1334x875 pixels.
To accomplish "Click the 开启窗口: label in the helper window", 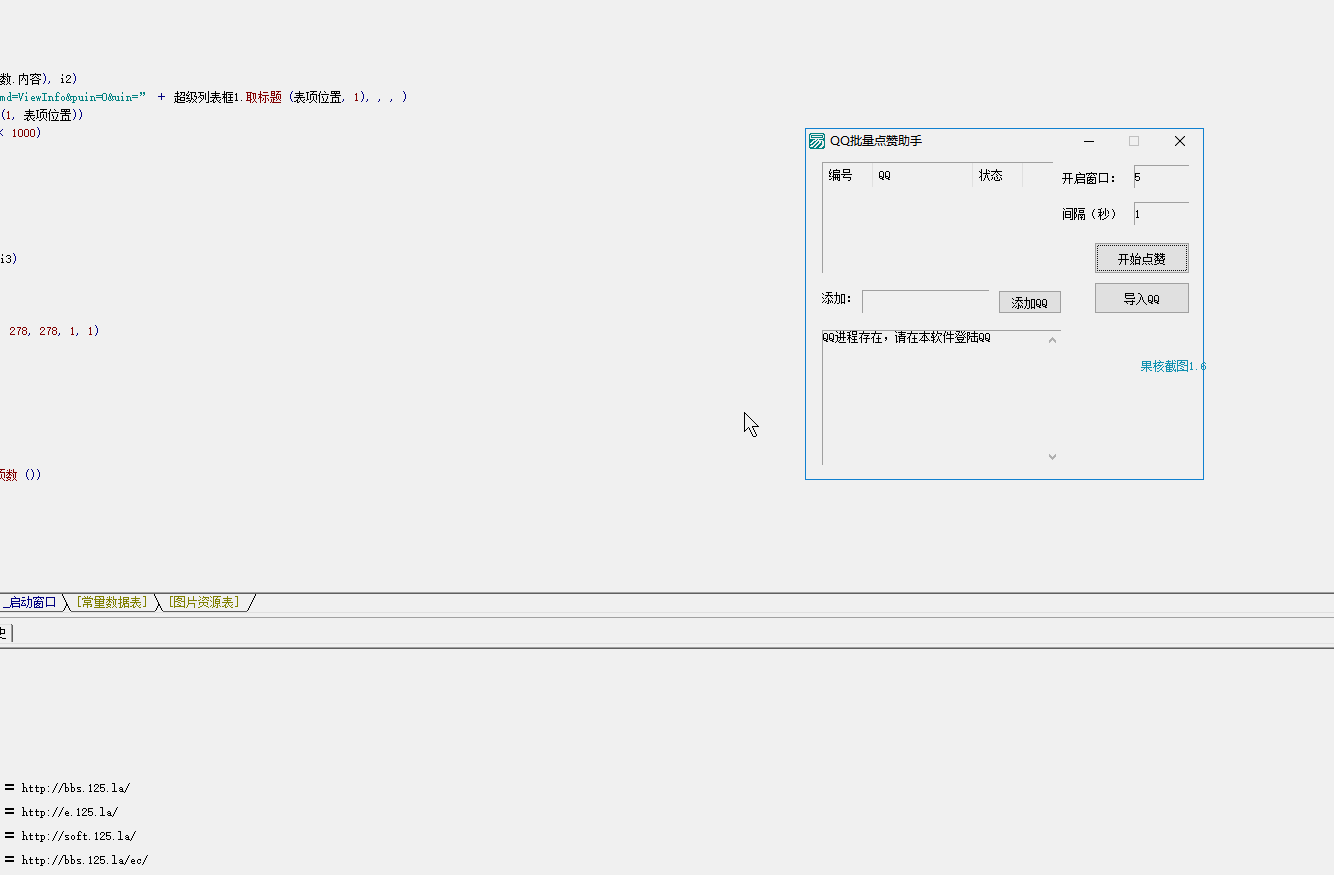I will point(1089,178).
